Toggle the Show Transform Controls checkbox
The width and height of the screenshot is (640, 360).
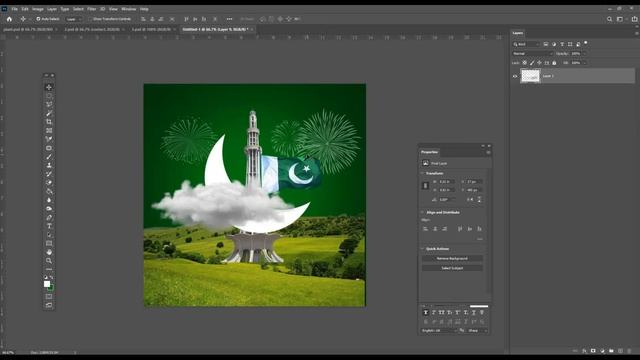point(90,19)
